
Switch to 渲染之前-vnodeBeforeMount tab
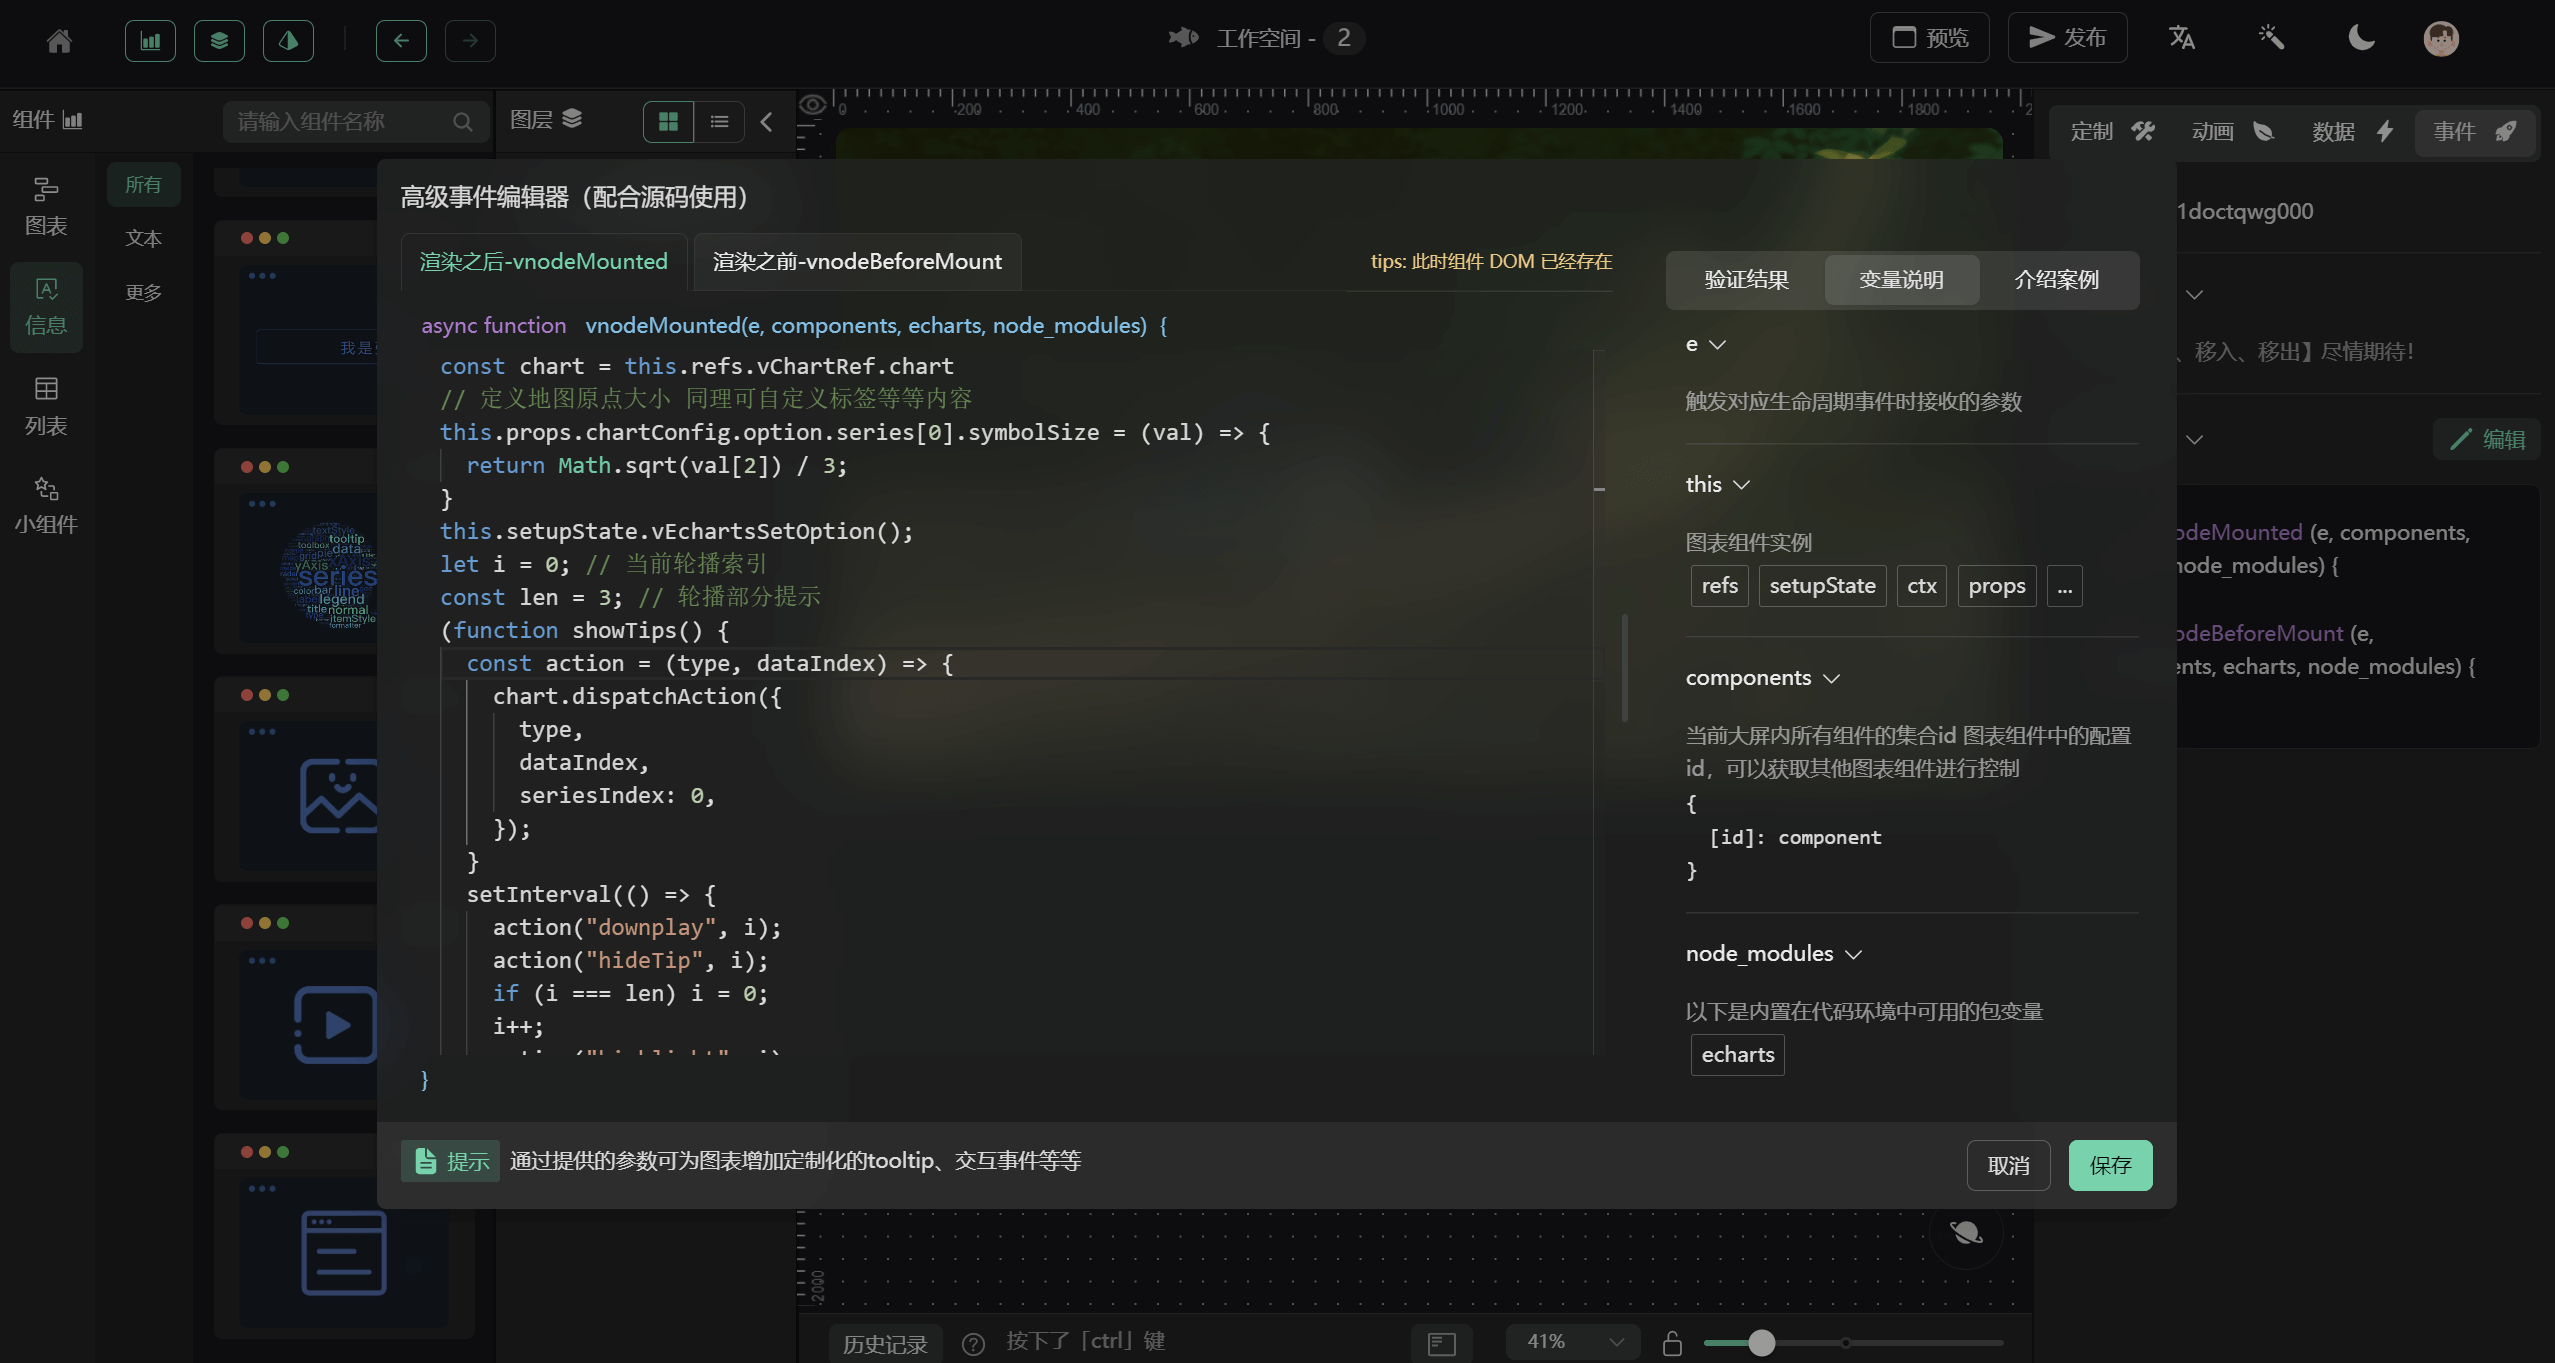pos(856,262)
